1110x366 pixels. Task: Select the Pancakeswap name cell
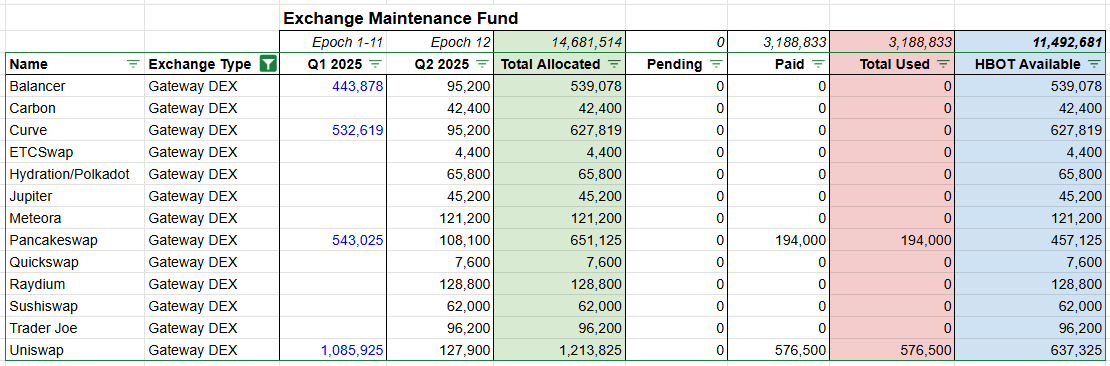tap(74, 240)
